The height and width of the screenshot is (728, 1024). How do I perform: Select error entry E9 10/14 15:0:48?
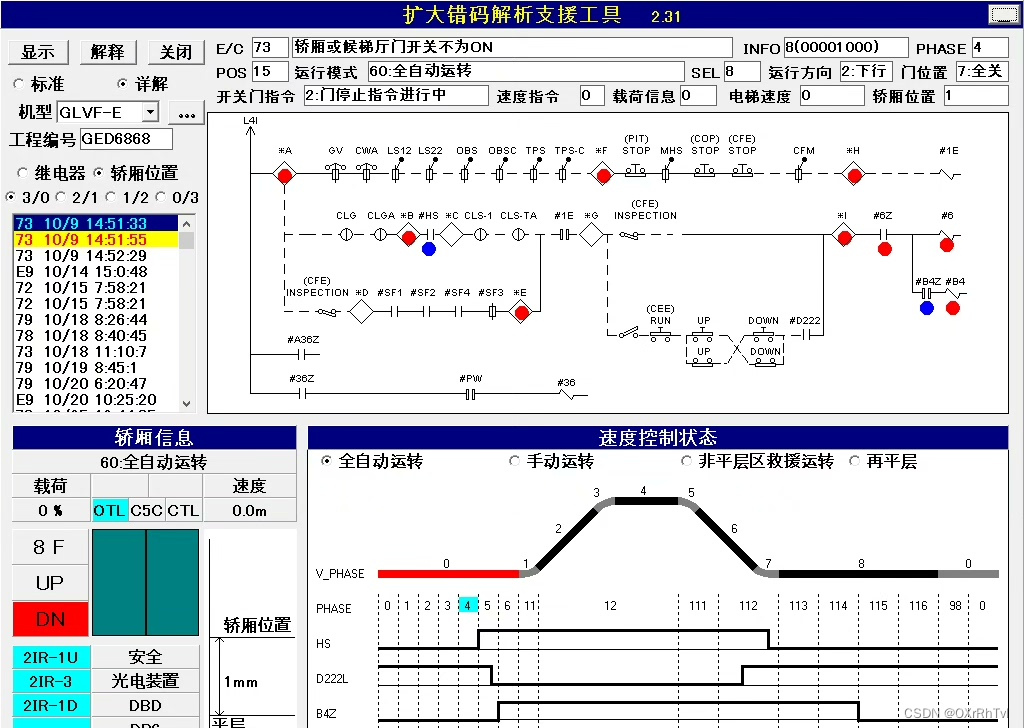(x=95, y=272)
